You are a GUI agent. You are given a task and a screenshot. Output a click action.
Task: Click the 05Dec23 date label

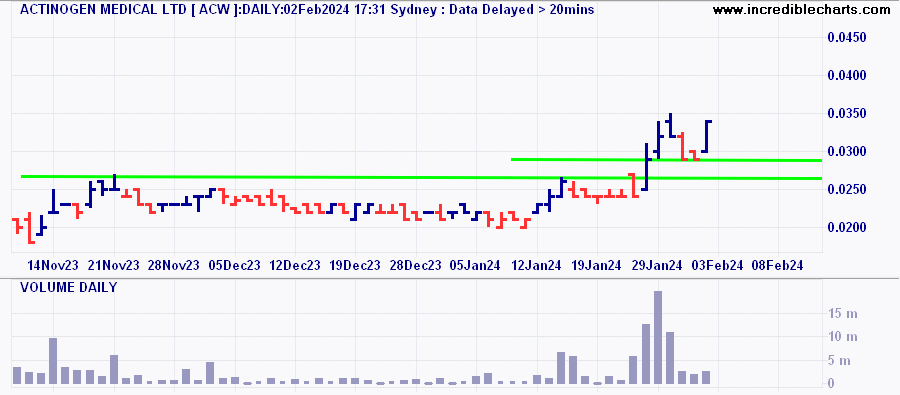(235, 266)
